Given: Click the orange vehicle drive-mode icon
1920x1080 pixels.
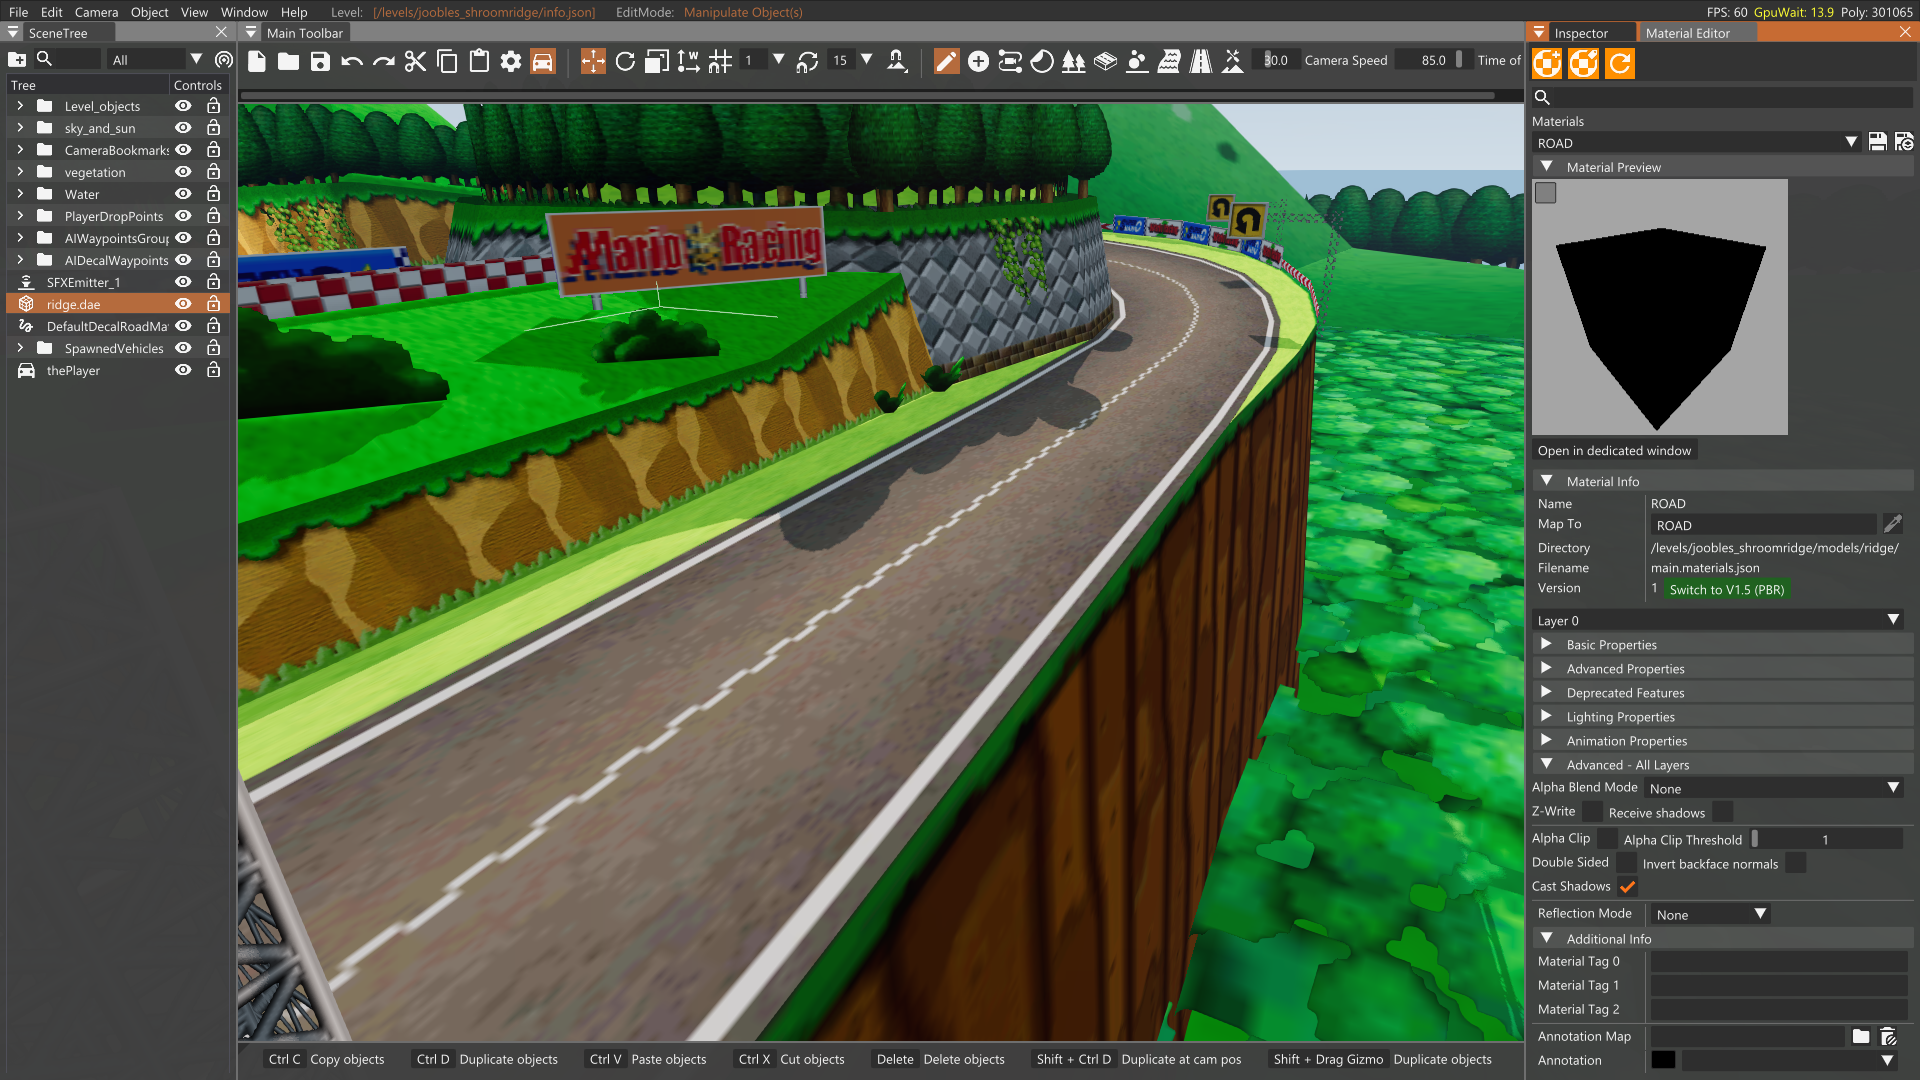Looking at the screenshot, I should click(542, 62).
